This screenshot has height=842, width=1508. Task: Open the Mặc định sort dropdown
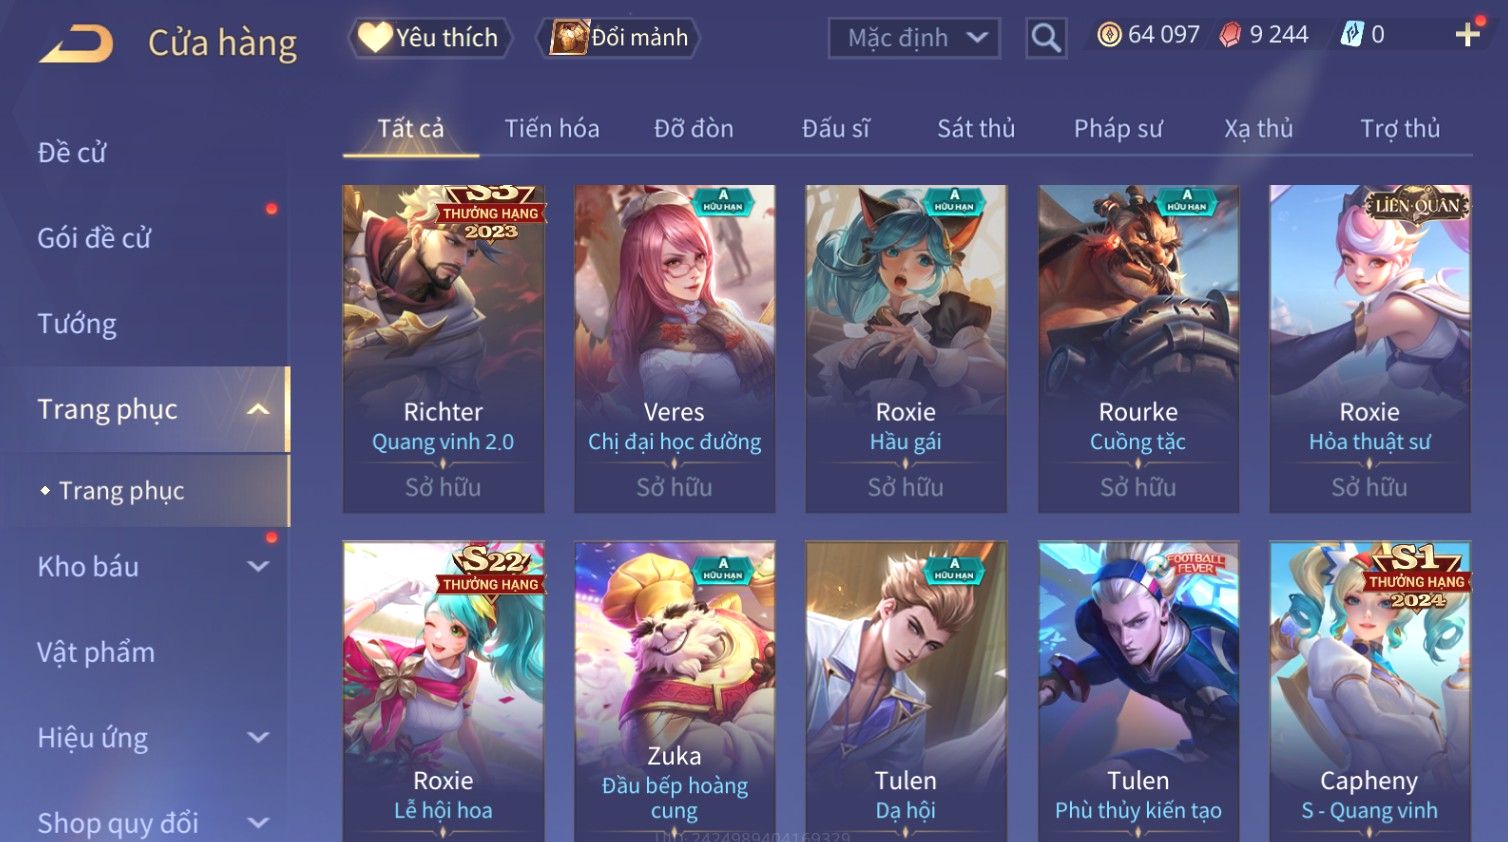pos(914,38)
